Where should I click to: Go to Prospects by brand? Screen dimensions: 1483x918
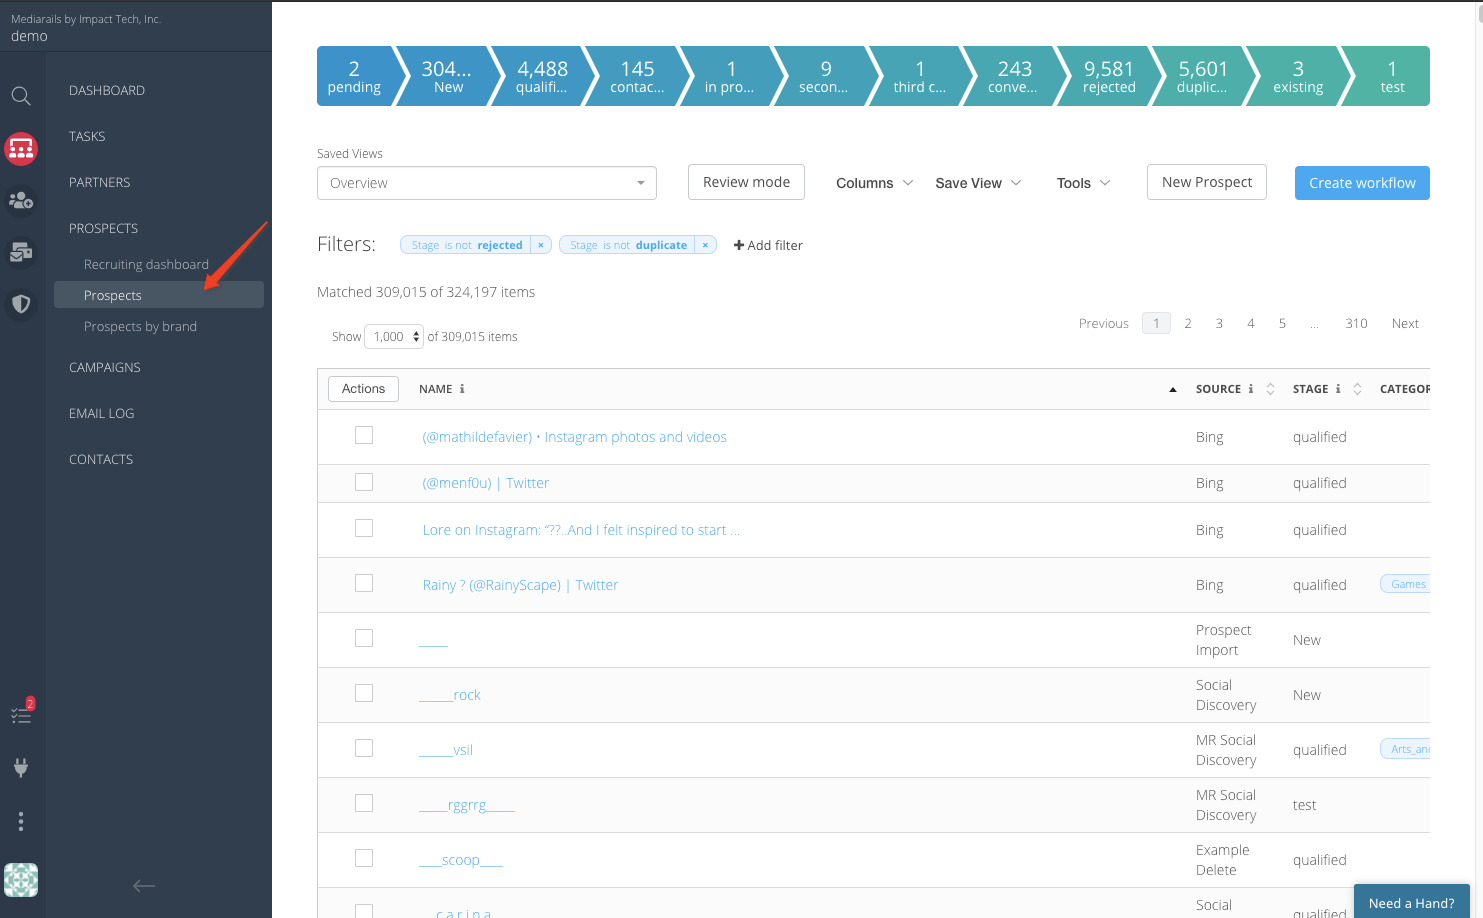[140, 326]
